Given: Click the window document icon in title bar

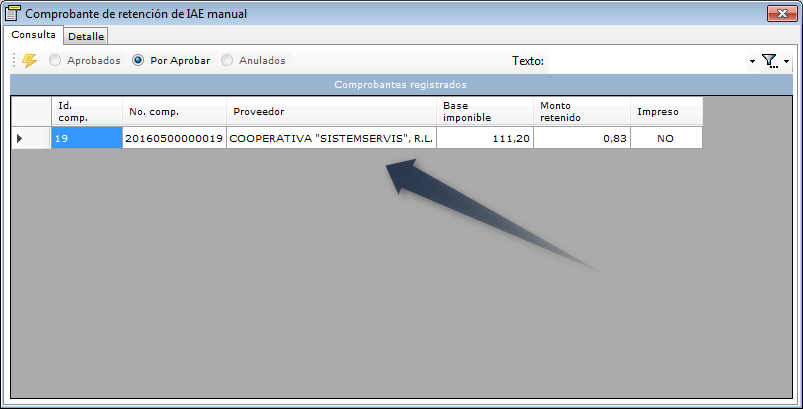Looking at the screenshot, I should (13, 14).
